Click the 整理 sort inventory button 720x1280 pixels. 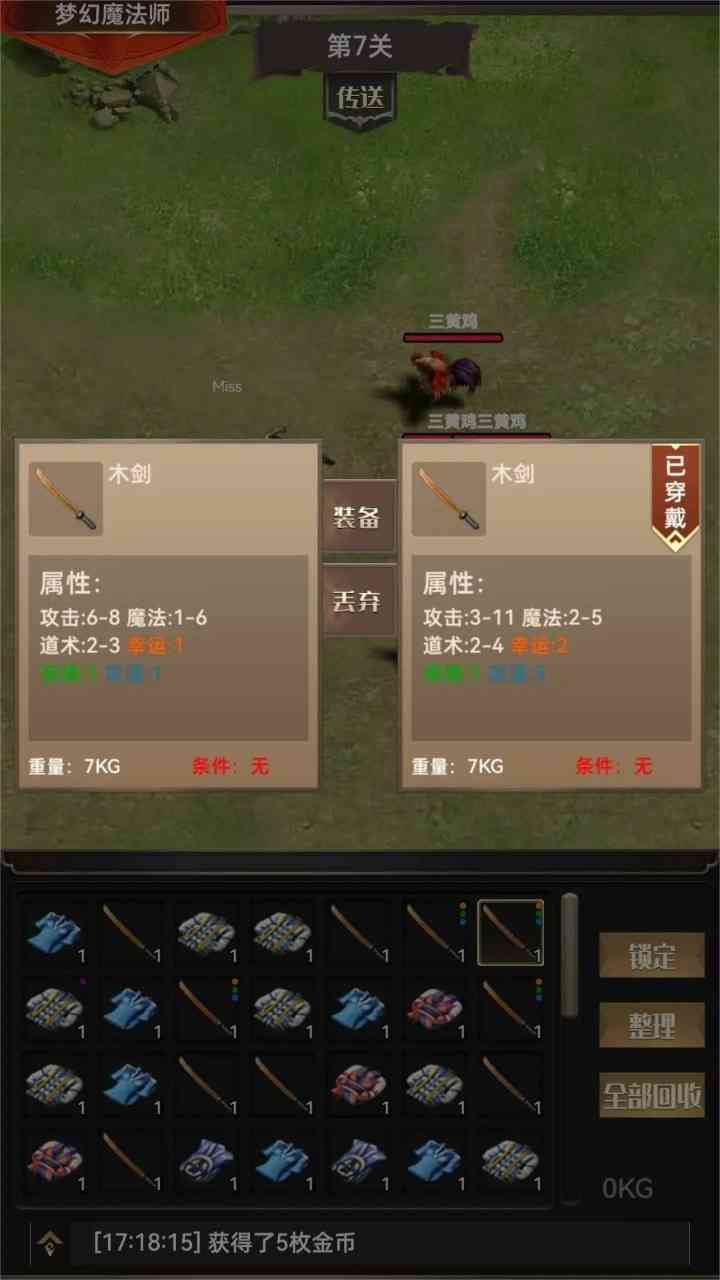pyautogui.click(x=652, y=1026)
